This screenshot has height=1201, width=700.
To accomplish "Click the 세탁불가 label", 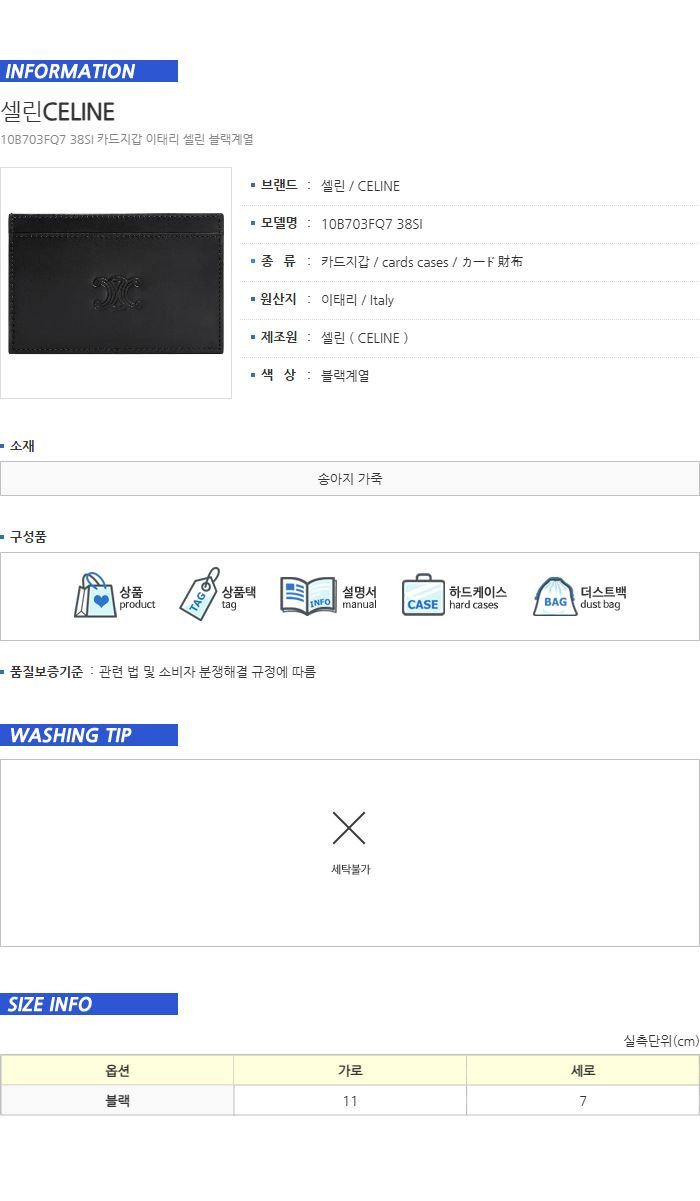I will pos(351,869).
